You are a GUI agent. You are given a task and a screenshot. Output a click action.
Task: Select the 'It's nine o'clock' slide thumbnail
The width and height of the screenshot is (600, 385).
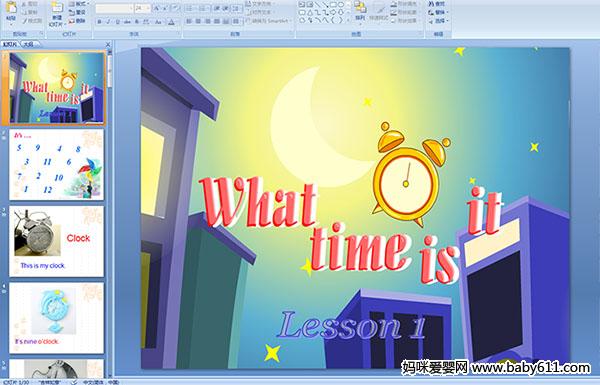click(57, 318)
